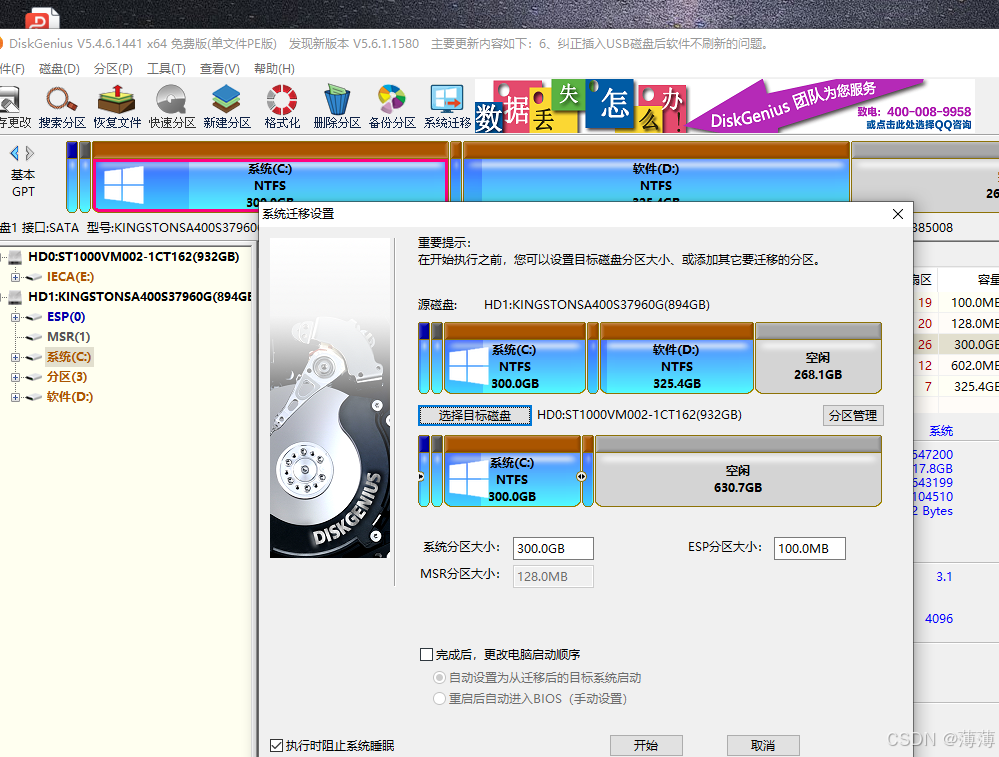Click Save Changes (存更改) toolbar icon
This screenshot has width=999, height=757.
13,106
